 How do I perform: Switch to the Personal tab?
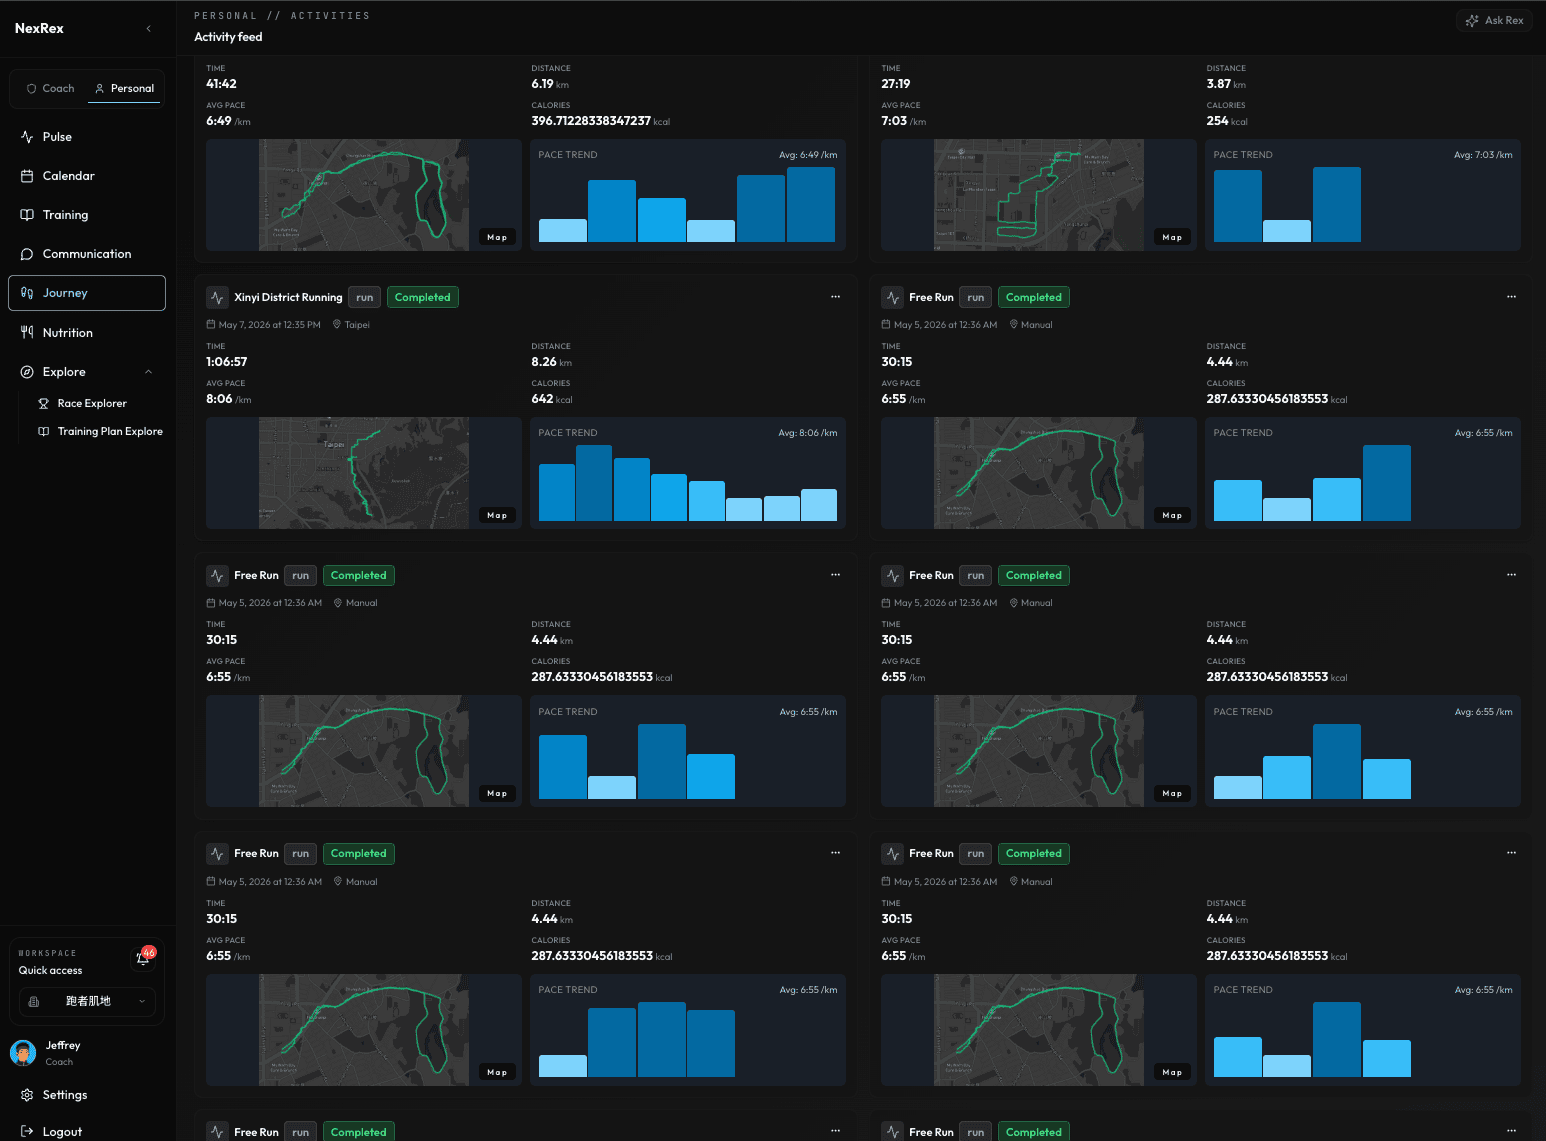click(x=124, y=88)
